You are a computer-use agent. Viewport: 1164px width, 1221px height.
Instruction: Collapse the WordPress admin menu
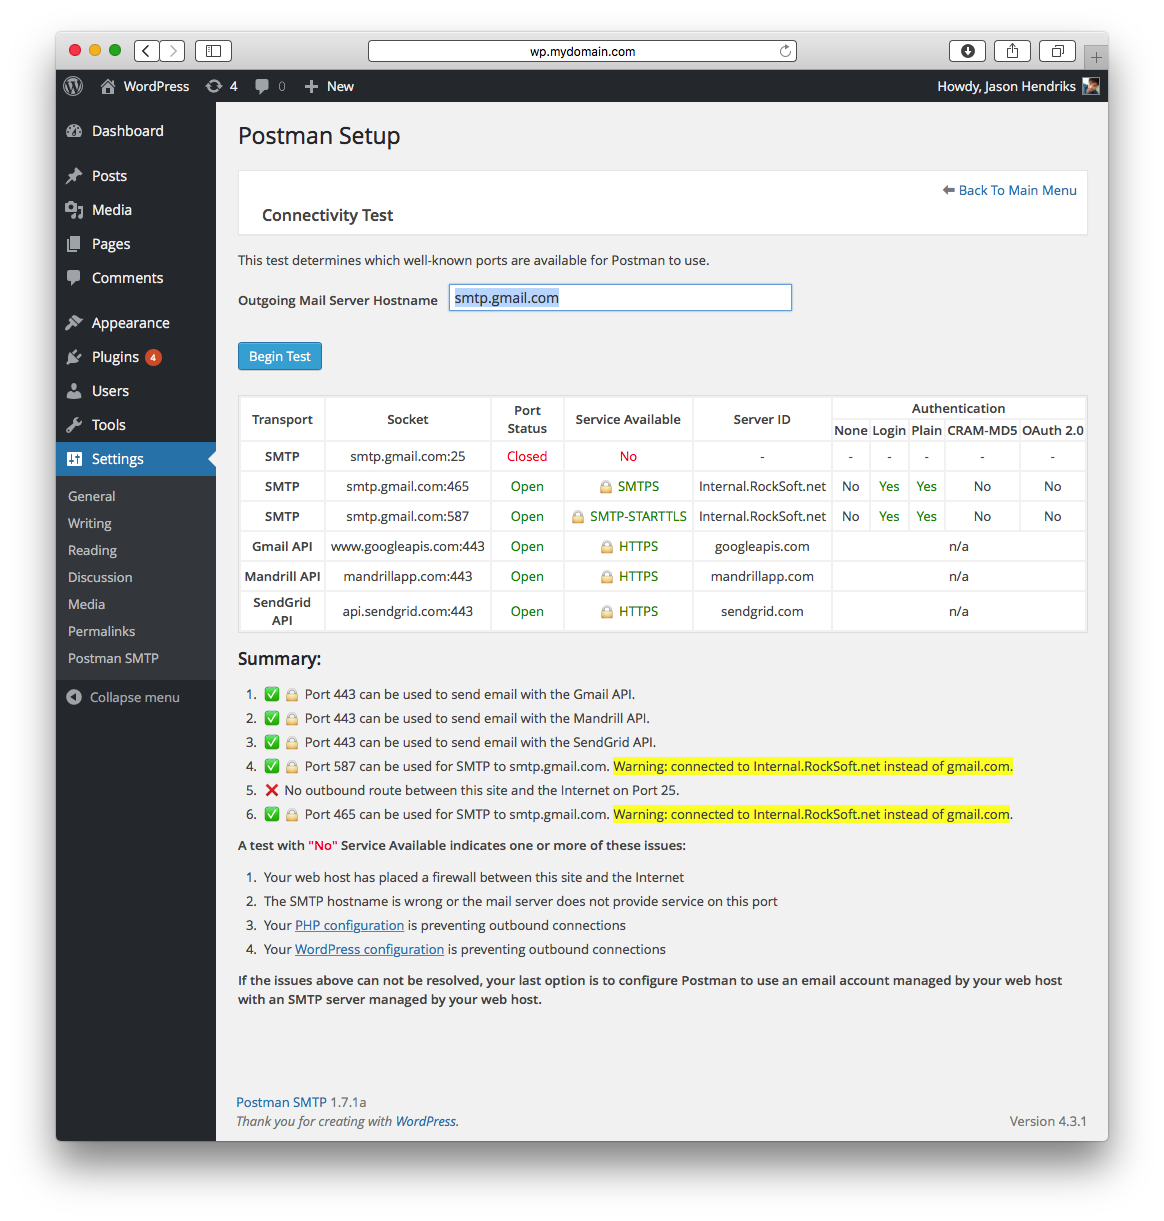(124, 697)
